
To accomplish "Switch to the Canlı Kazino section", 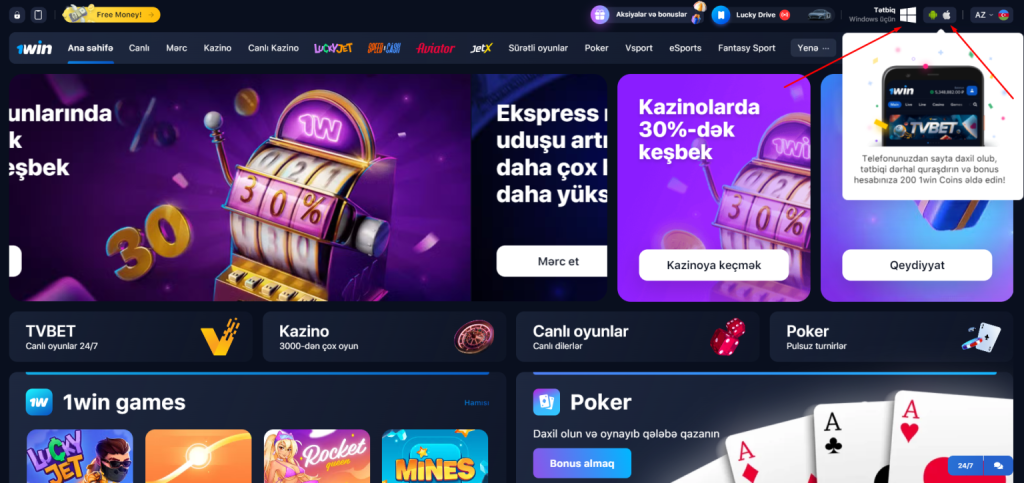I will pos(273,48).
